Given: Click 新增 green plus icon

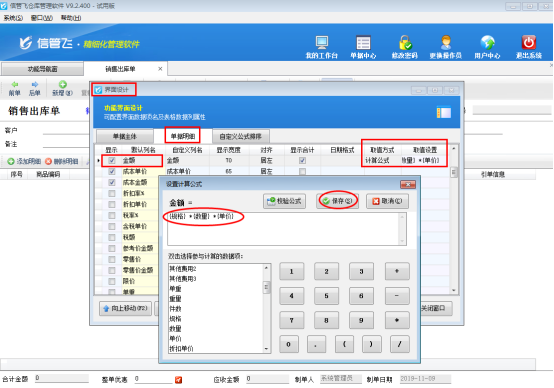Looking at the screenshot, I should pyautogui.click(x=63, y=84).
